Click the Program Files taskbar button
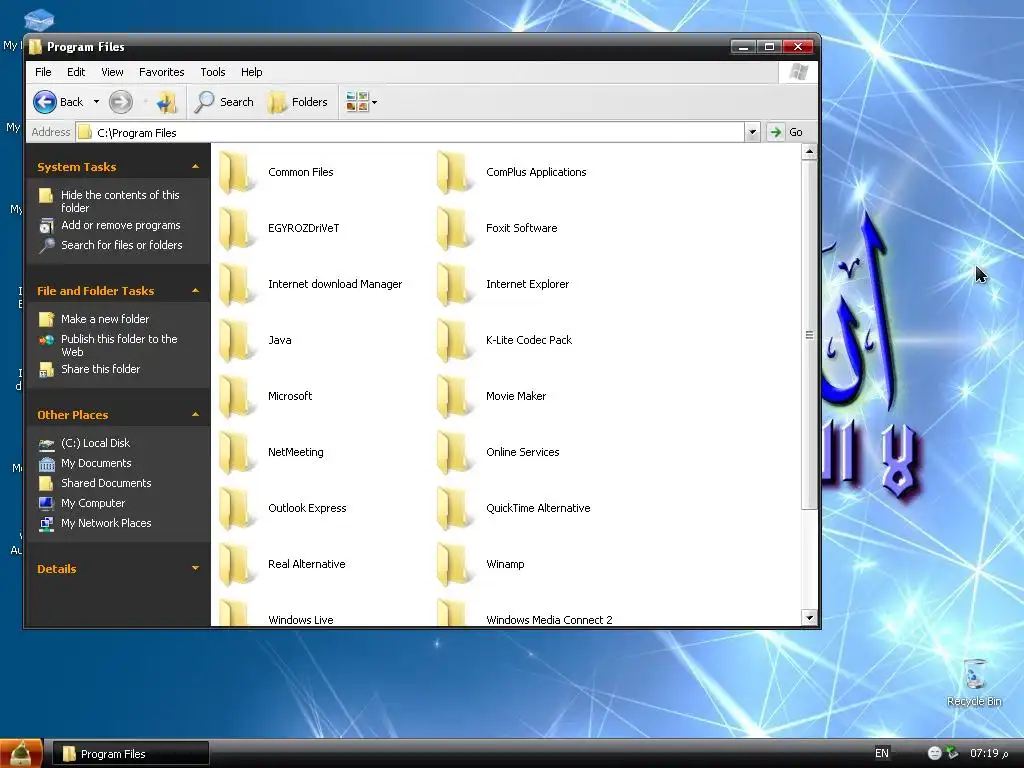Viewport: 1024px width, 768px height. 131,754
